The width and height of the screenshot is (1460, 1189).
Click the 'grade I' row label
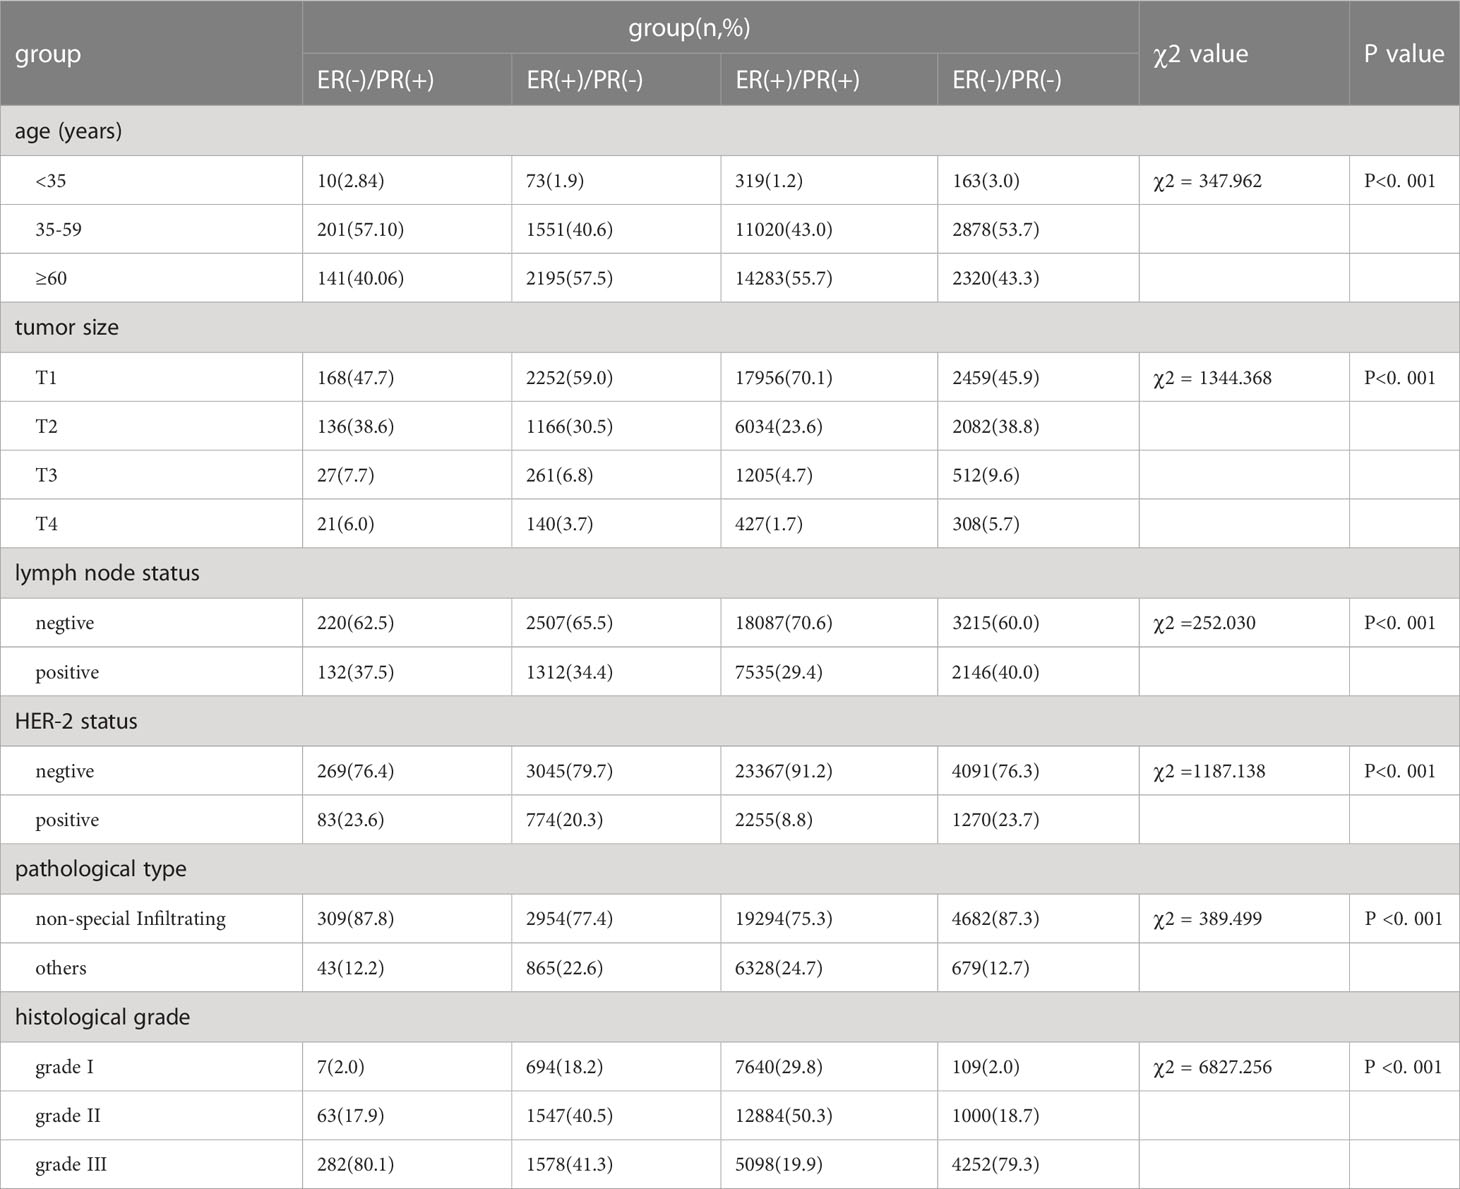pyautogui.click(x=64, y=1067)
